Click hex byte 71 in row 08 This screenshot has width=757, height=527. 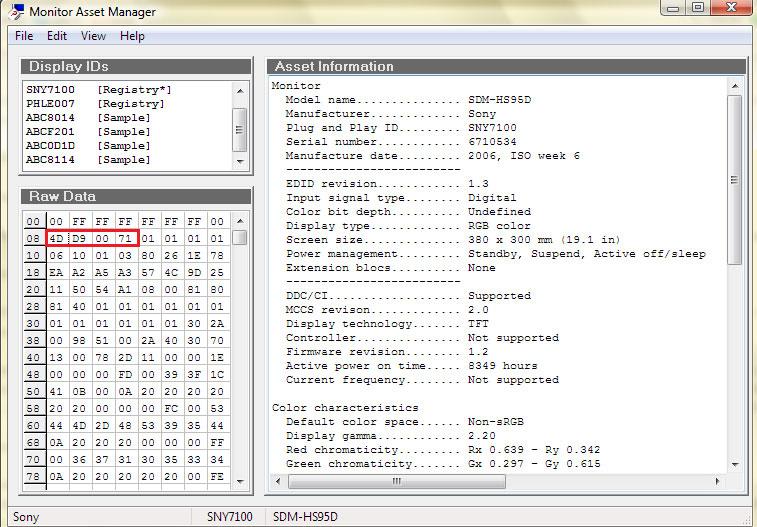(125, 238)
